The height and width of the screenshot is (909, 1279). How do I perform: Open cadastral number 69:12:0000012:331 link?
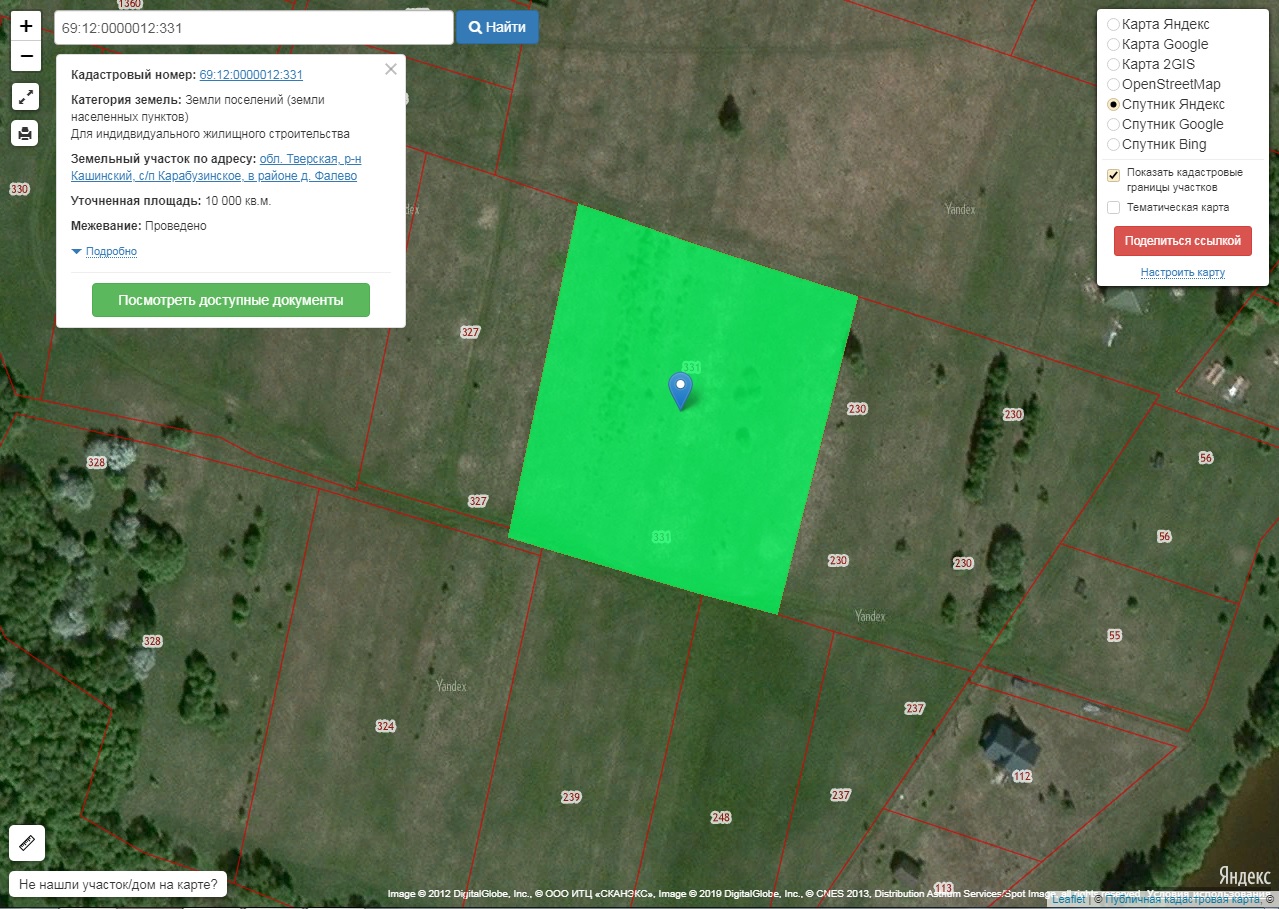(x=251, y=75)
